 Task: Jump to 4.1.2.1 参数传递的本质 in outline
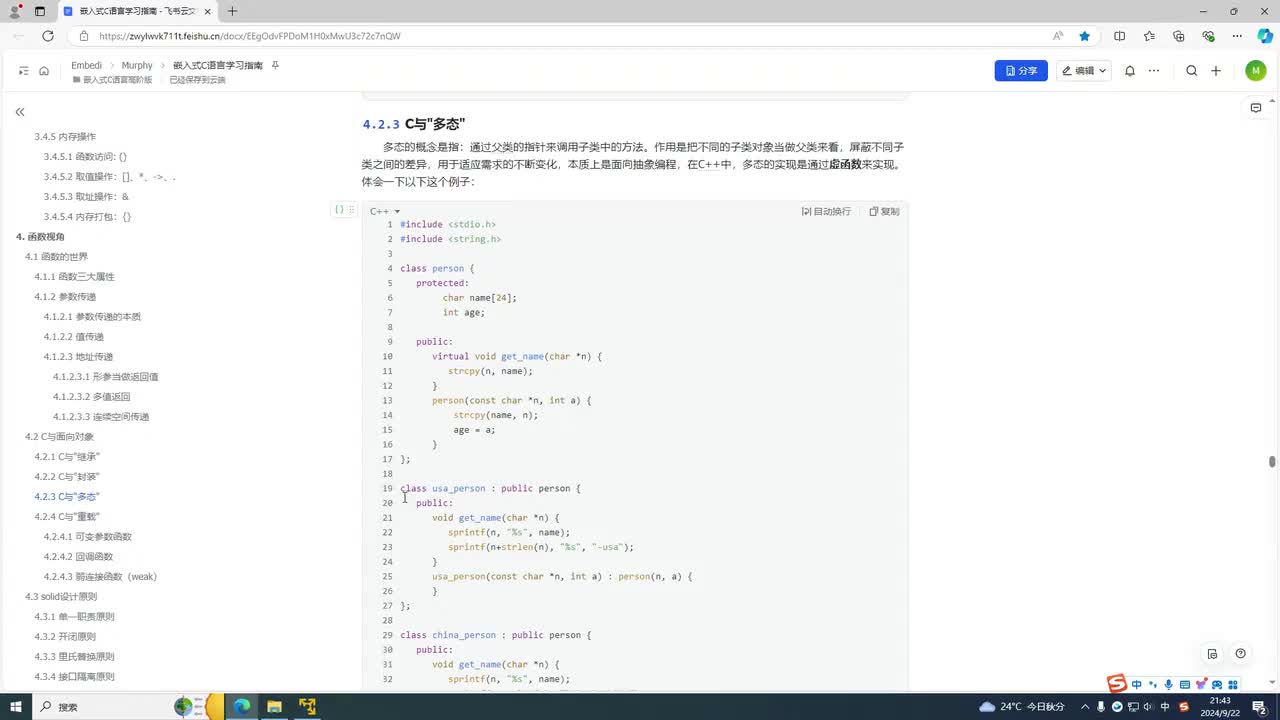(92, 317)
